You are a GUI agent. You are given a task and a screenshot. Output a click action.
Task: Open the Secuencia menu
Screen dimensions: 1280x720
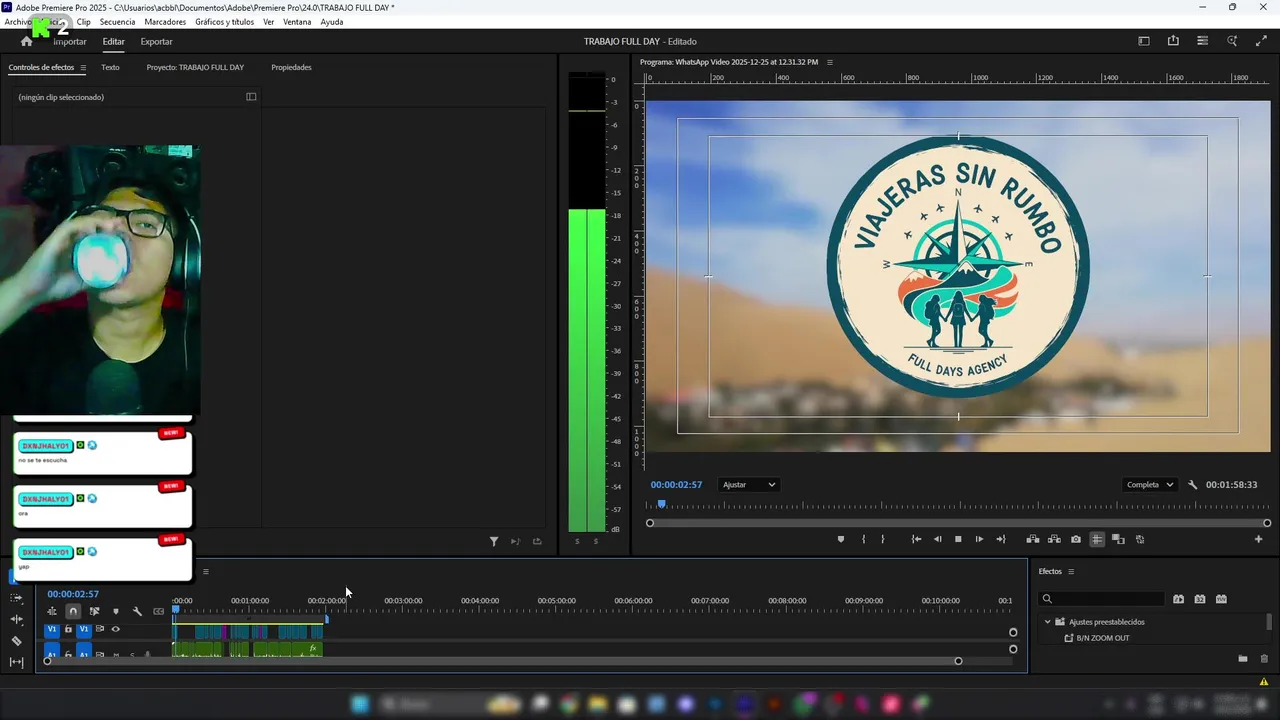pos(117,22)
